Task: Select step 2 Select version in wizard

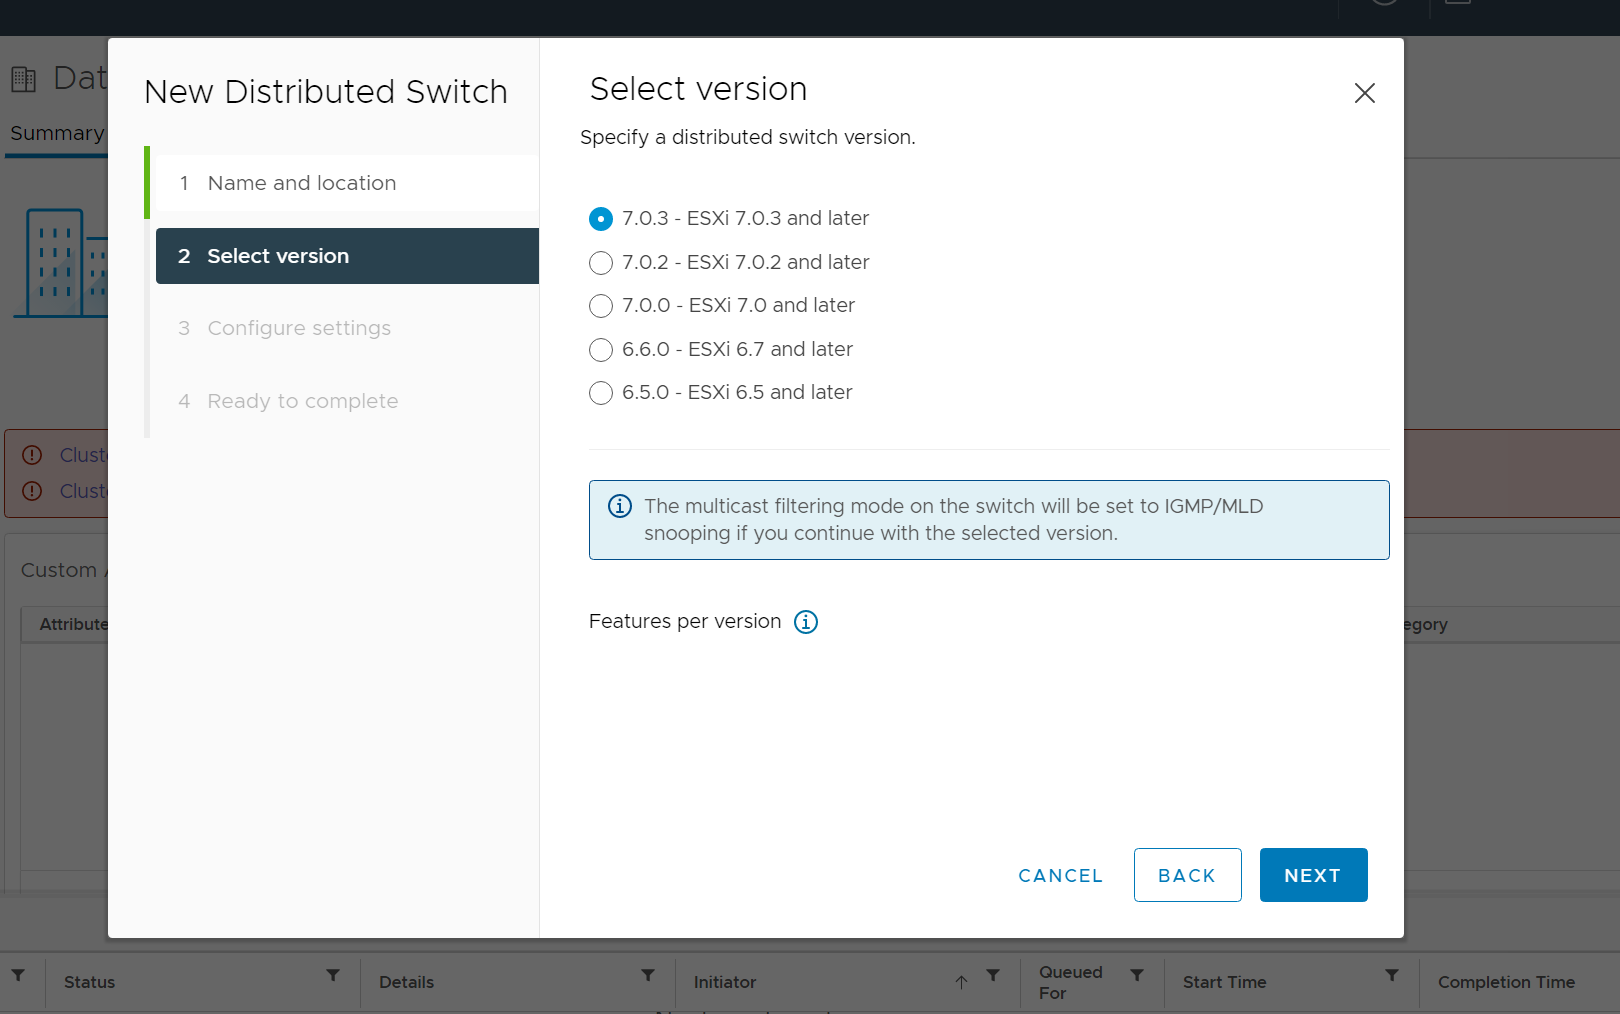Action: tap(347, 256)
